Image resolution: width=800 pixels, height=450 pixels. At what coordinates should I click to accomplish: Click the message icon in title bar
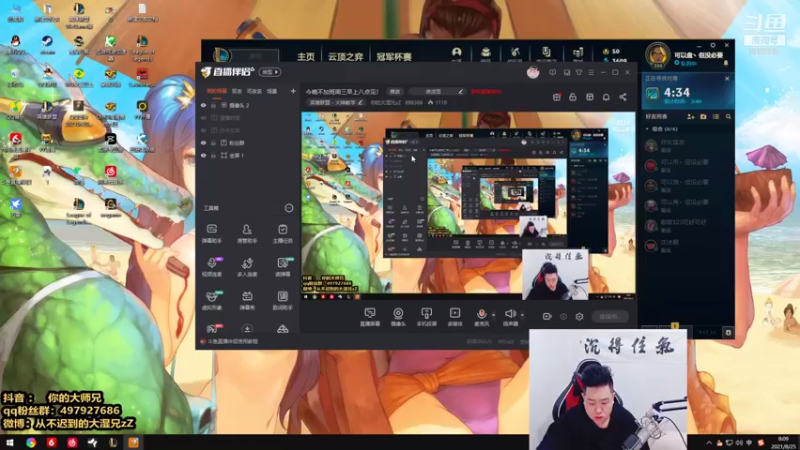tap(553, 72)
